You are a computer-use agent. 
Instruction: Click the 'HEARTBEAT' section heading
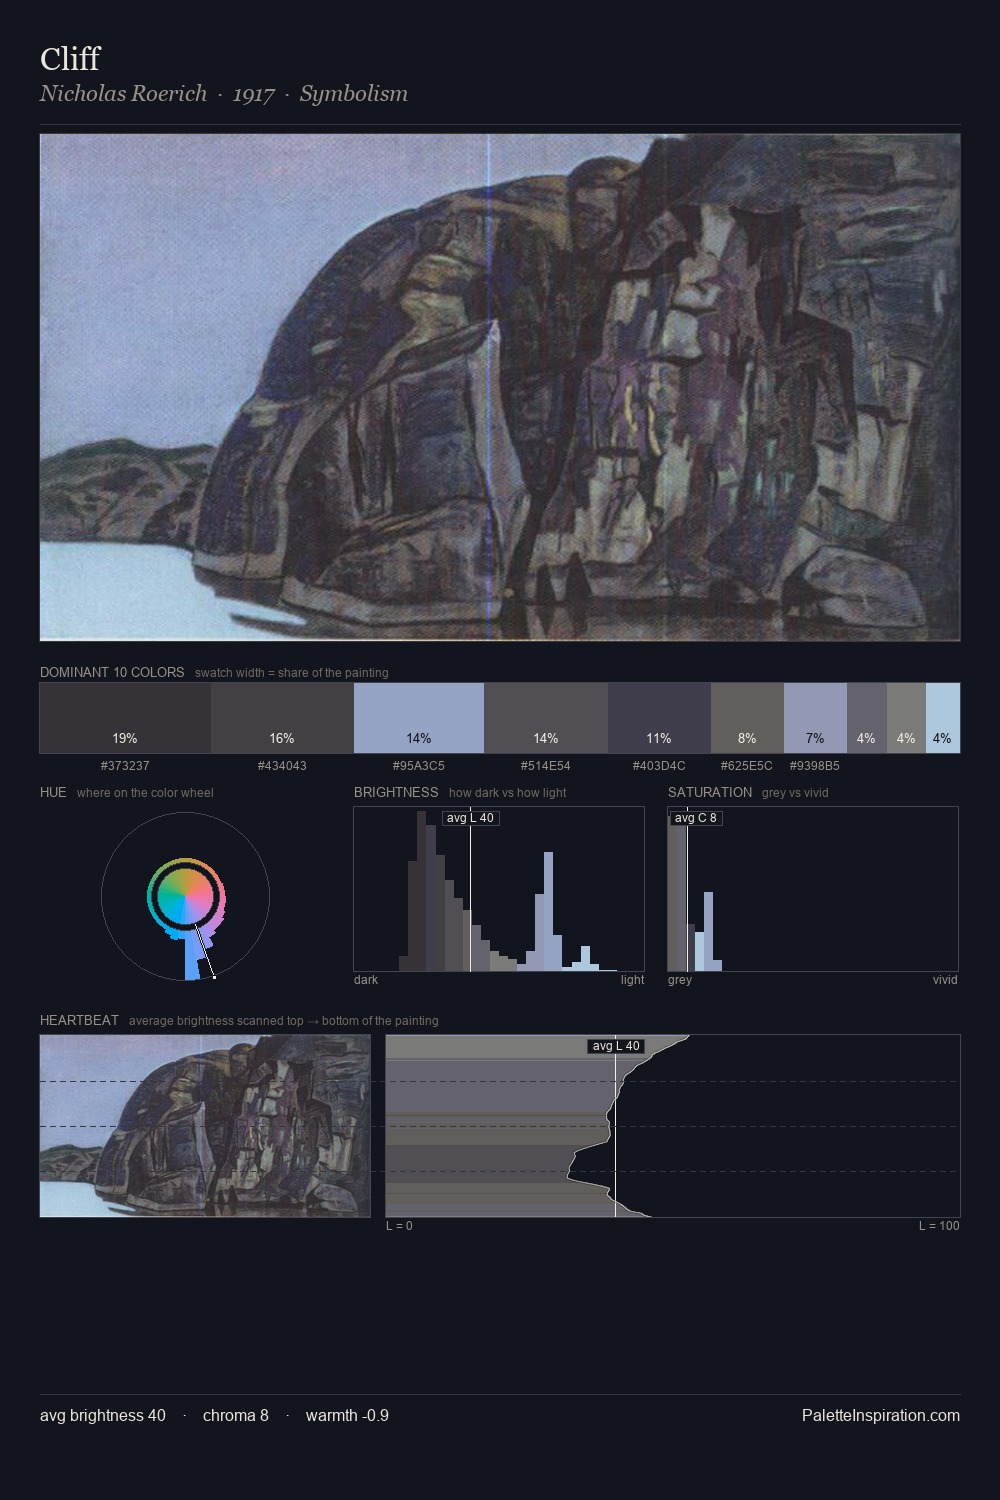pos(79,1020)
